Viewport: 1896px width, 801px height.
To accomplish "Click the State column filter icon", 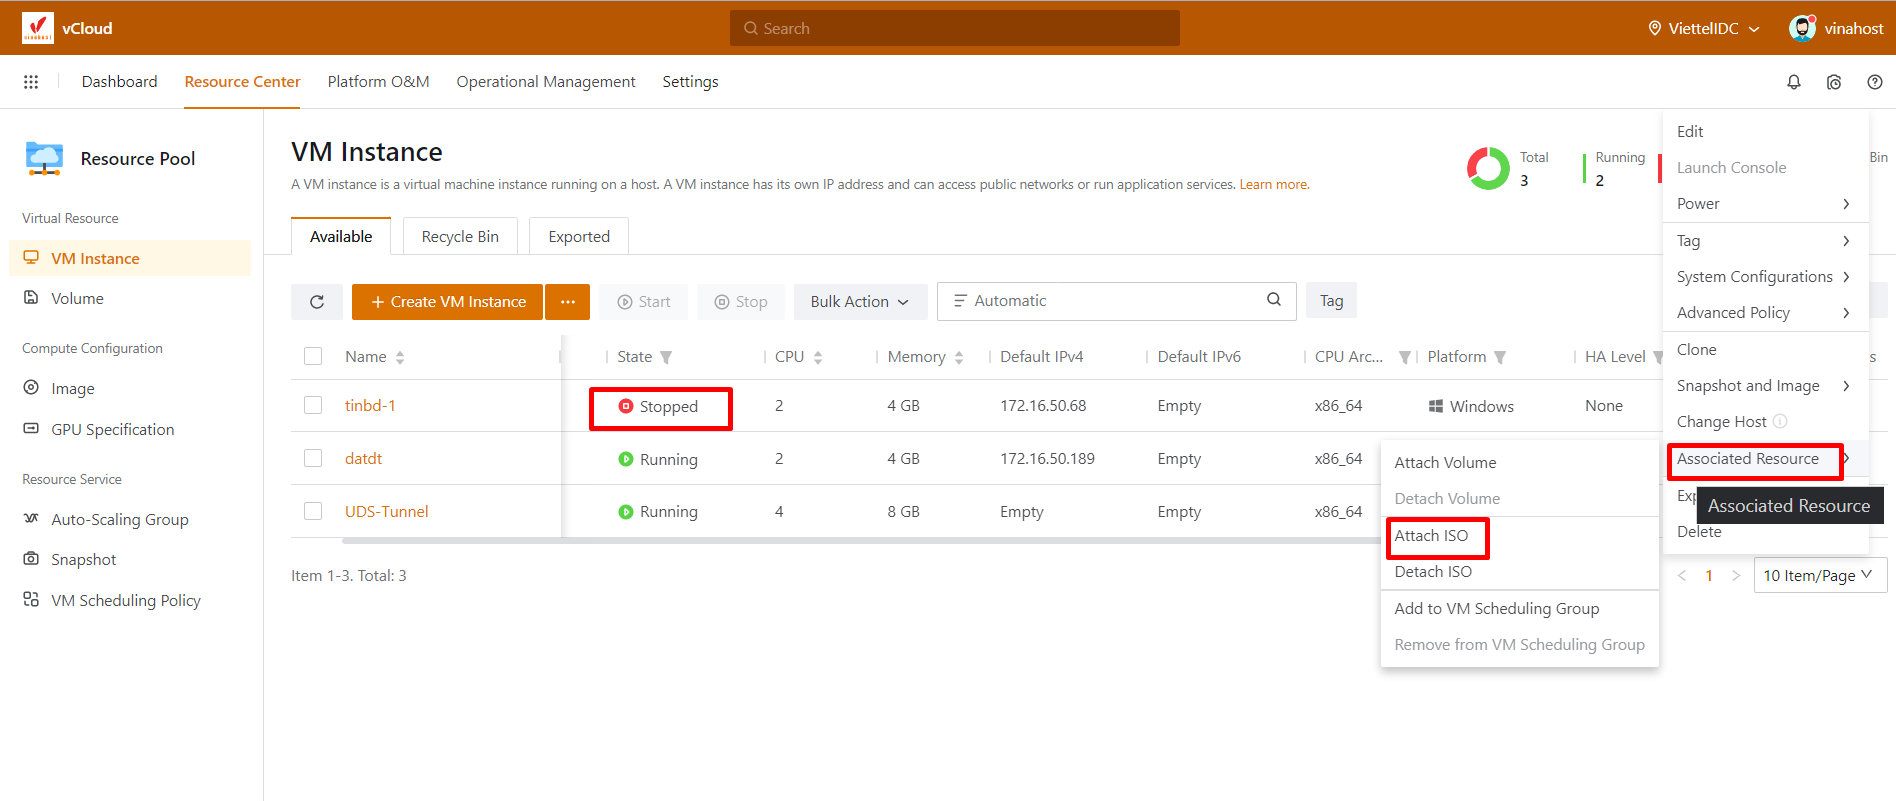I will (666, 357).
